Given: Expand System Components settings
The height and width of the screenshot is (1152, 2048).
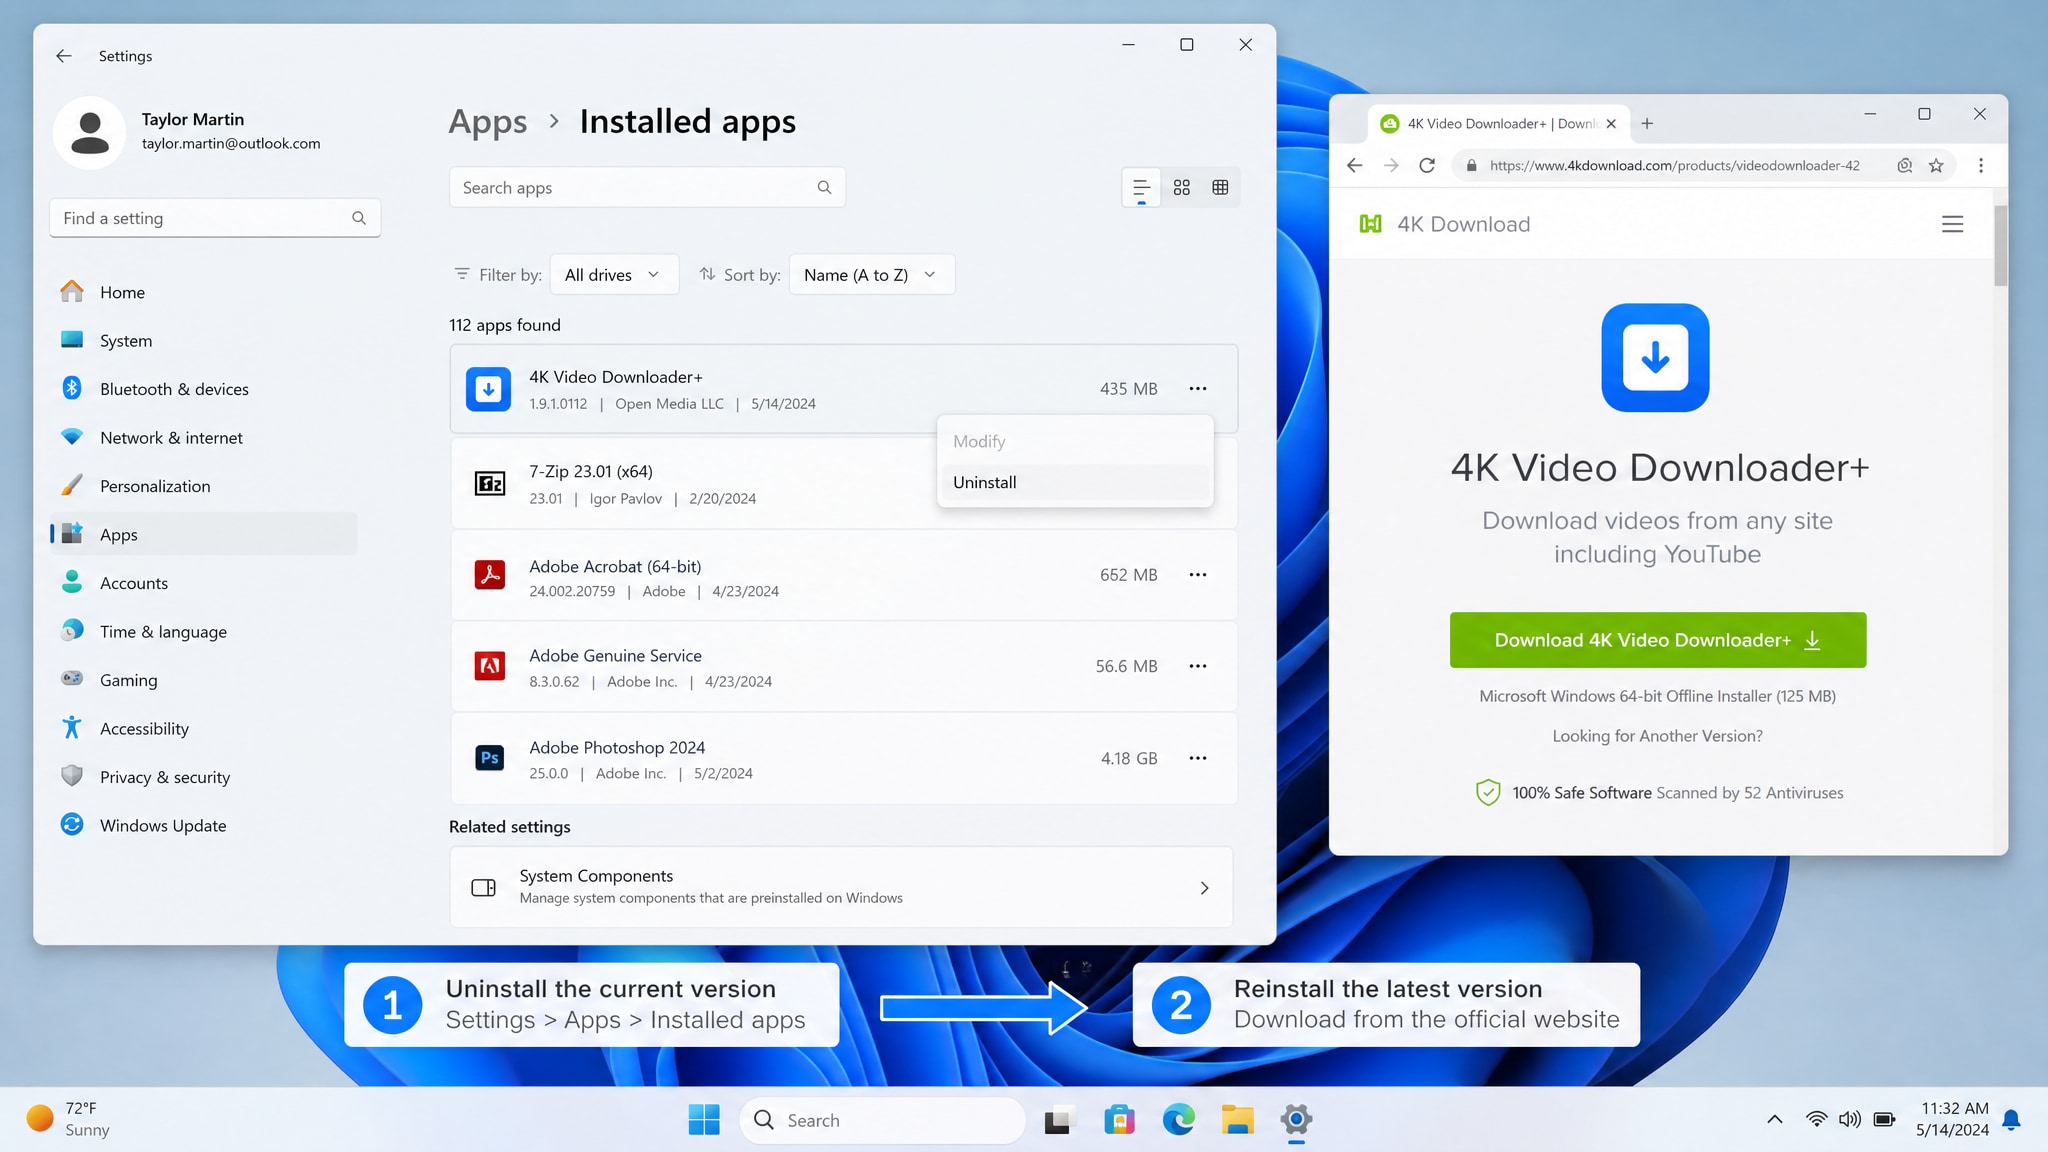Looking at the screenshot, I should (841, 887).
